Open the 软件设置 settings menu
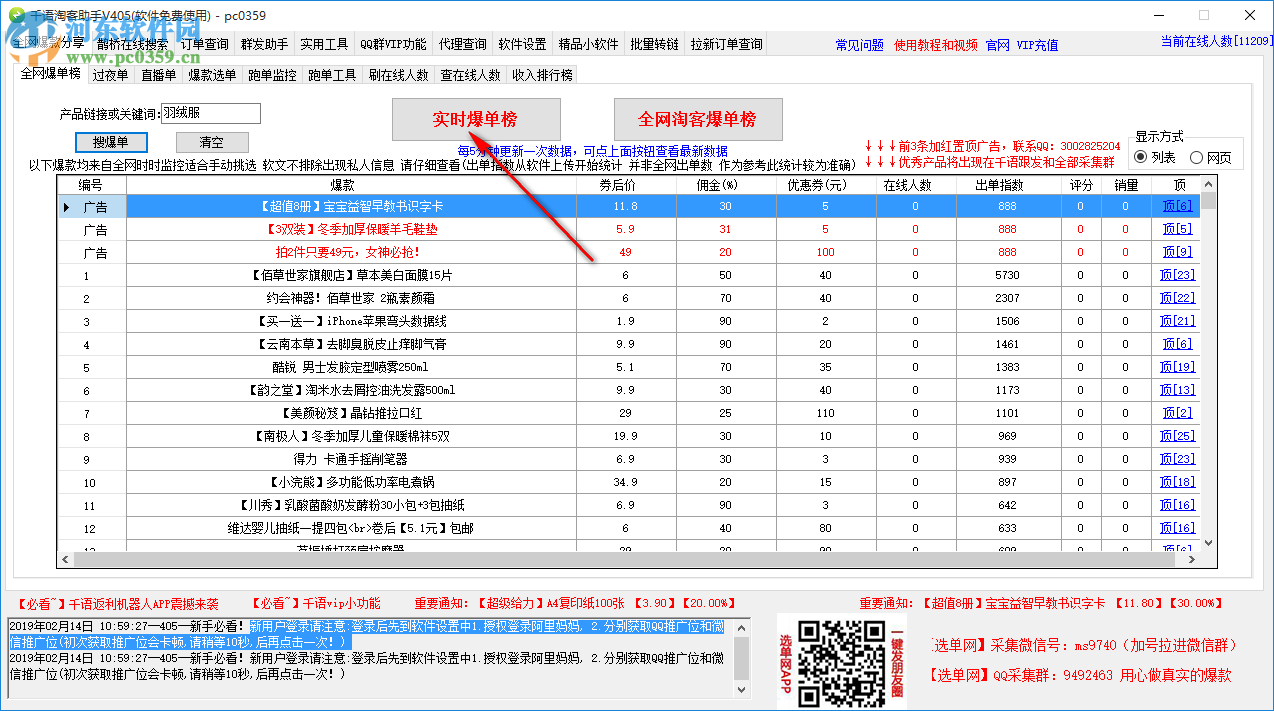 523,43
